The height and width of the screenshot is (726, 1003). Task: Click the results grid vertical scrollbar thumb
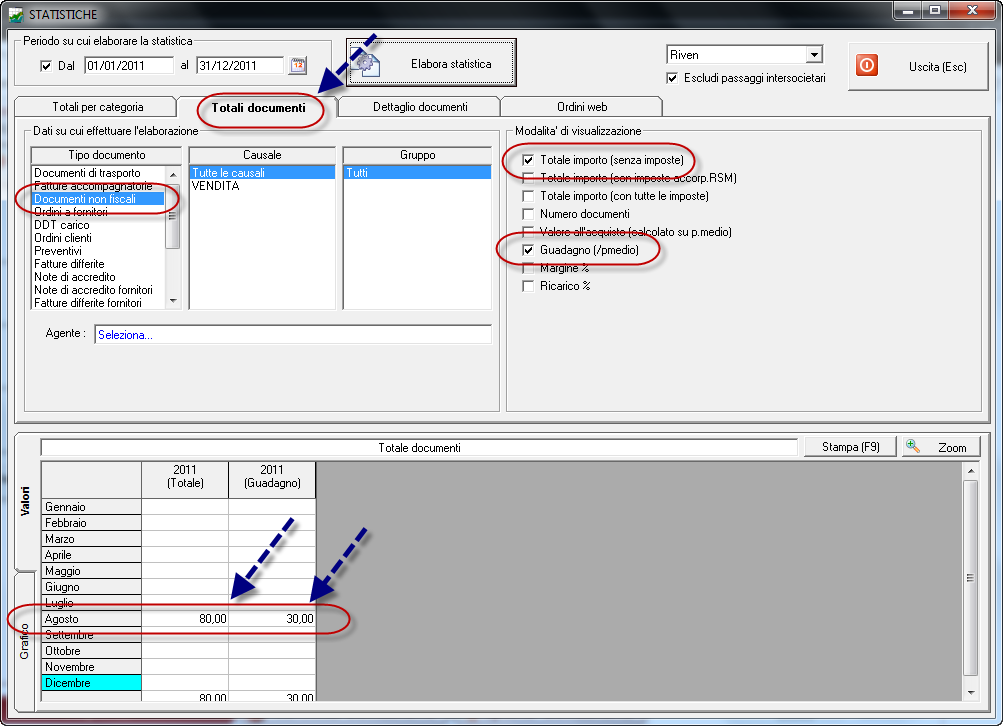click(x=971, y=578)
